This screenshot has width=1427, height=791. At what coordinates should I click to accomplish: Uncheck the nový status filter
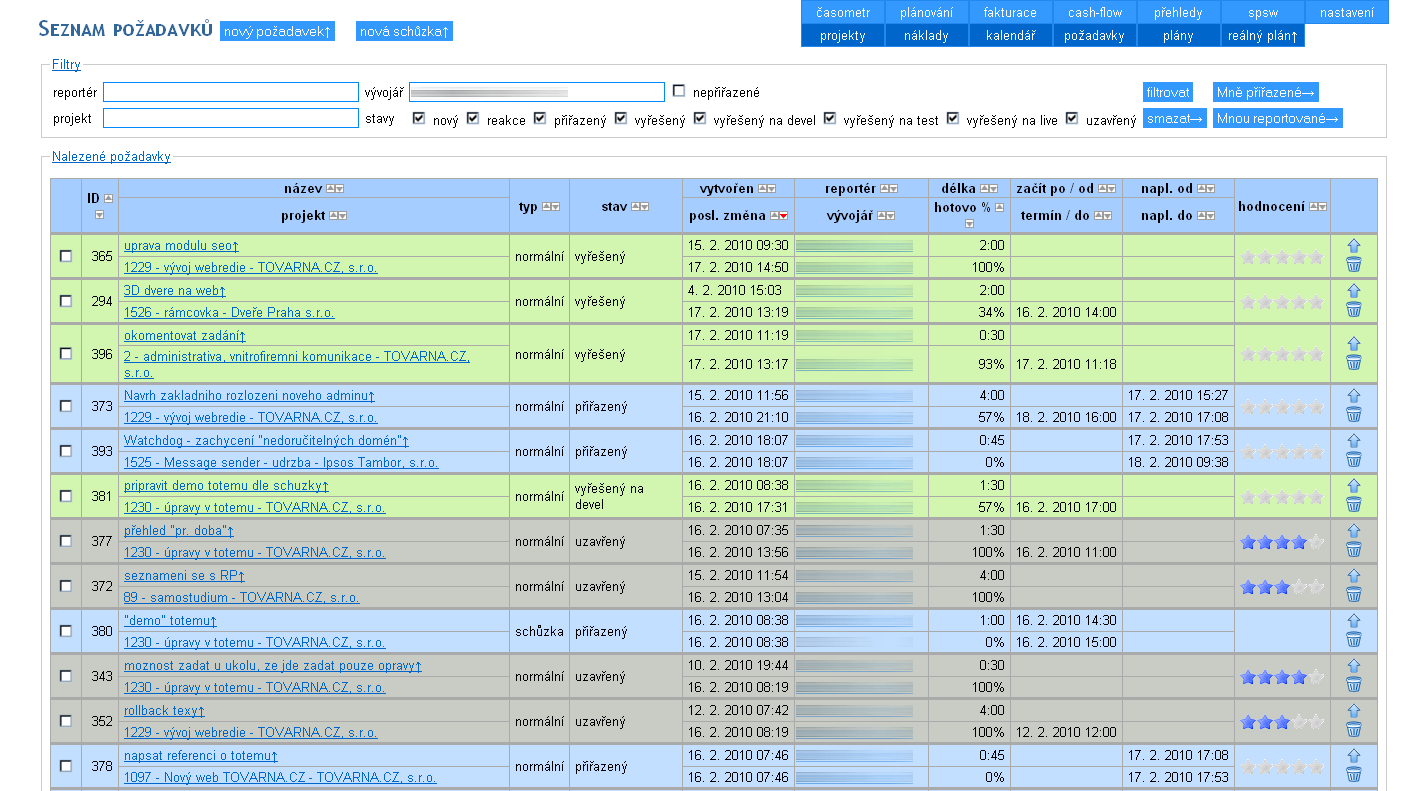pyautogui.click(x=419, y=118)
